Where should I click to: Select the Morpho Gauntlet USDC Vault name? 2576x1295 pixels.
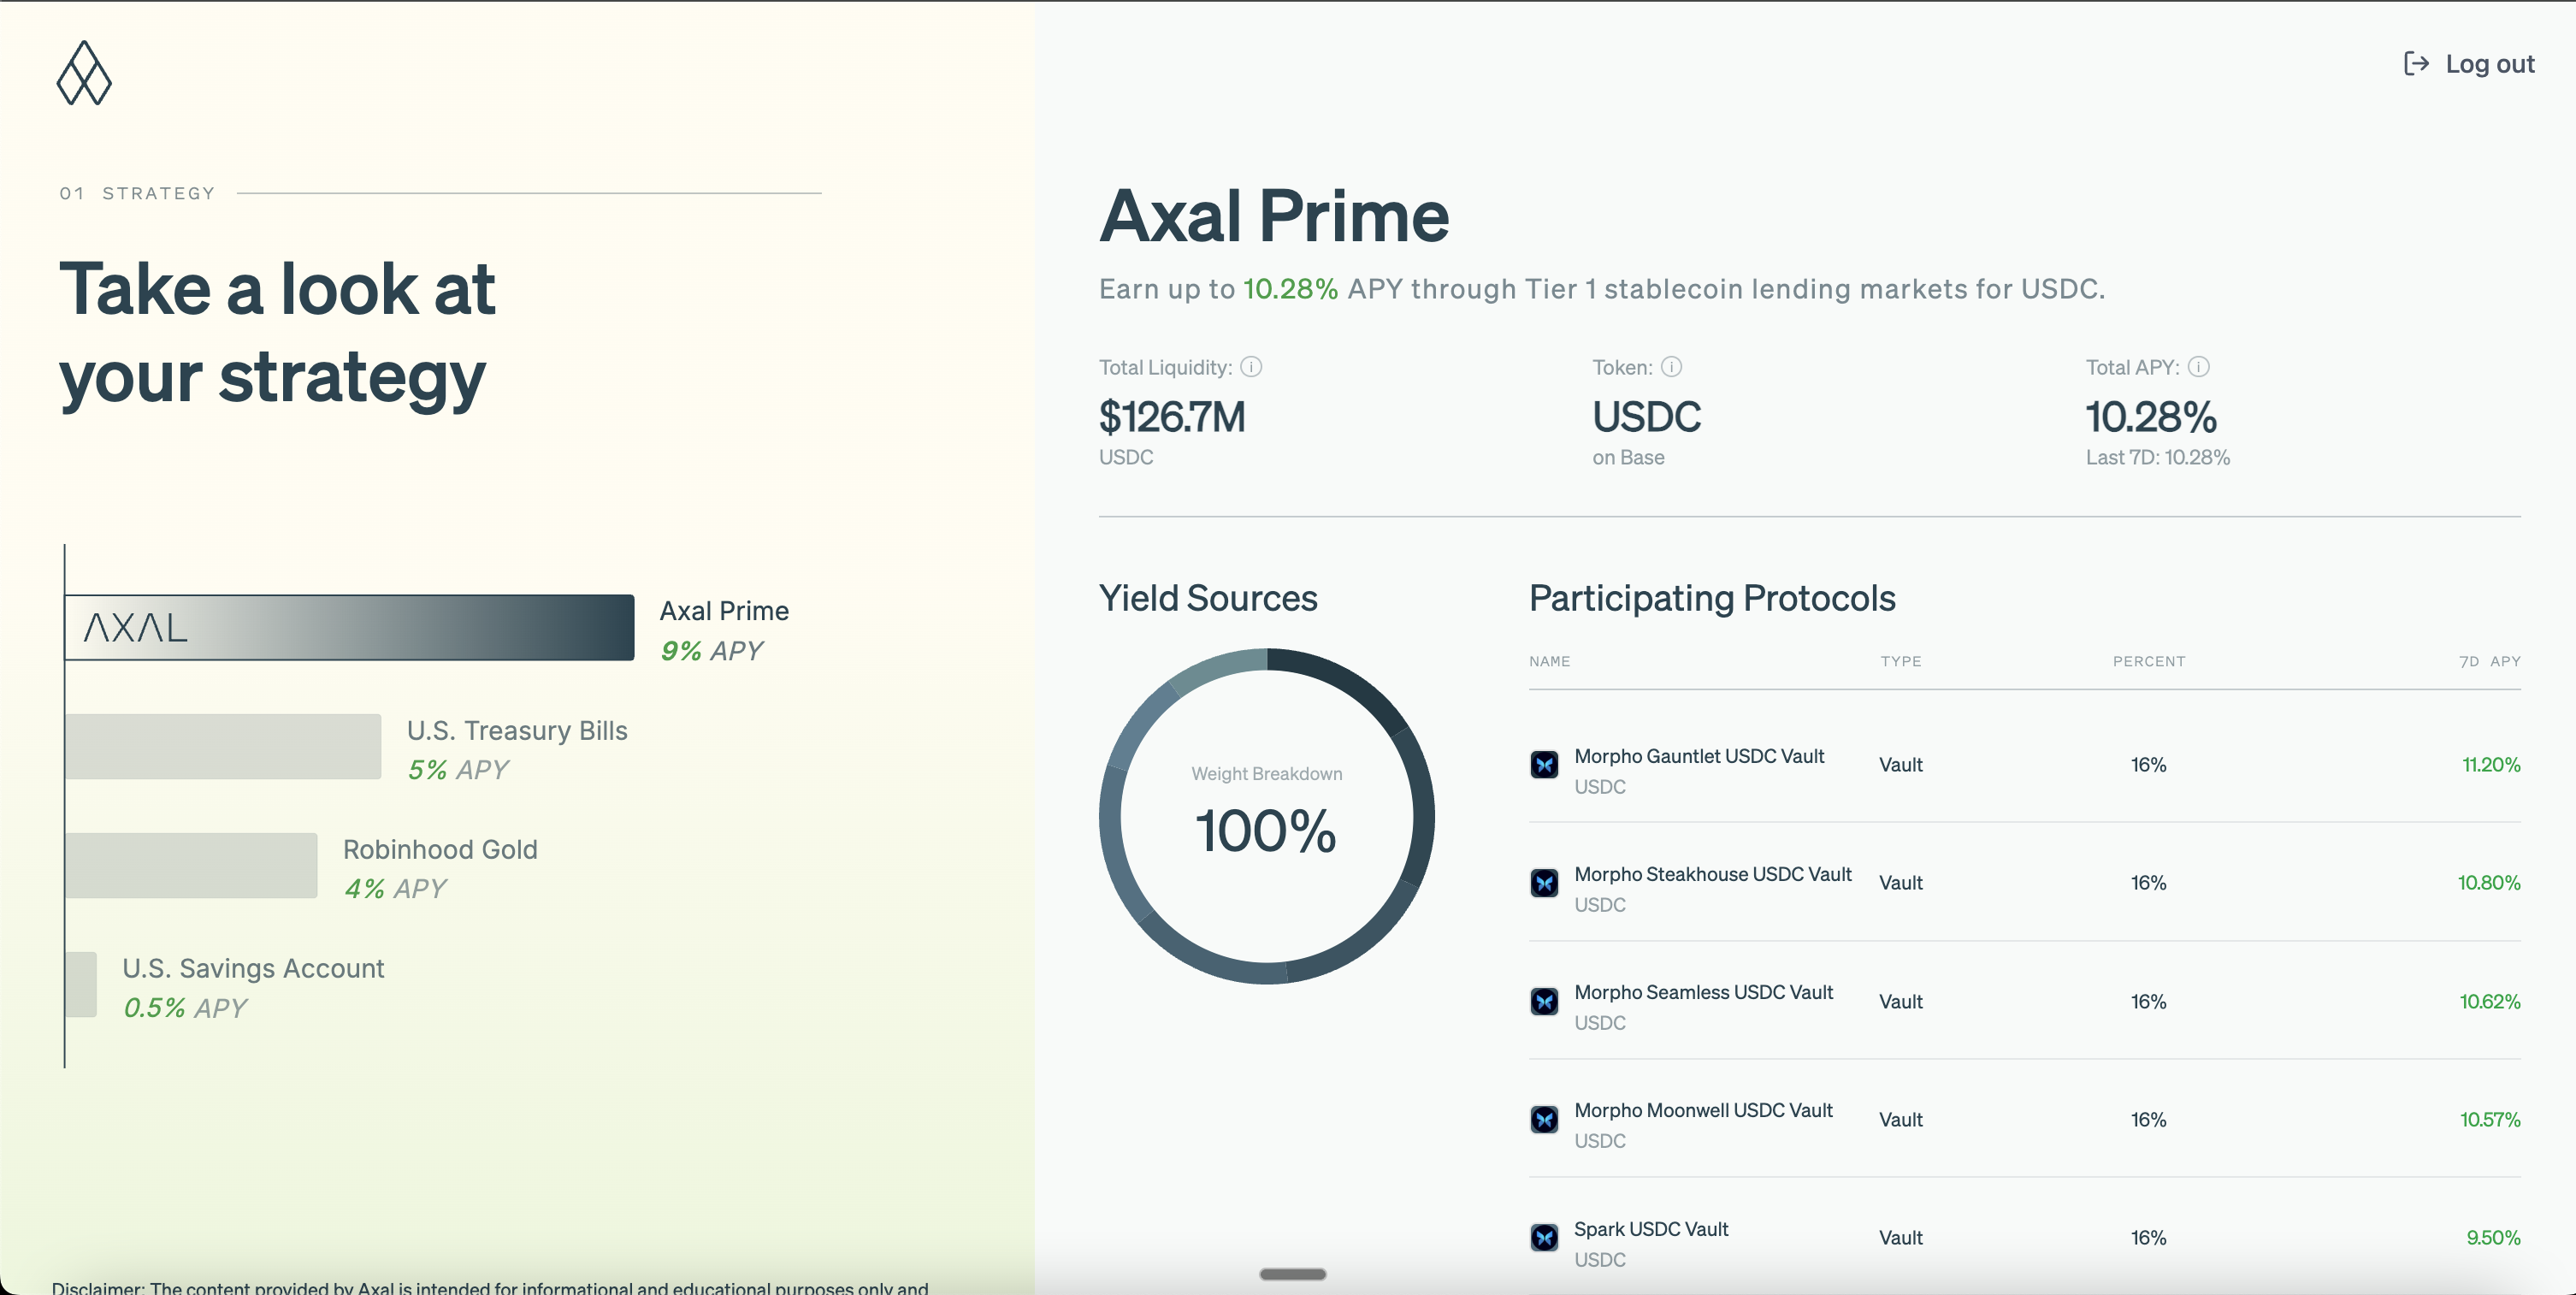(x=1698, y=756)
